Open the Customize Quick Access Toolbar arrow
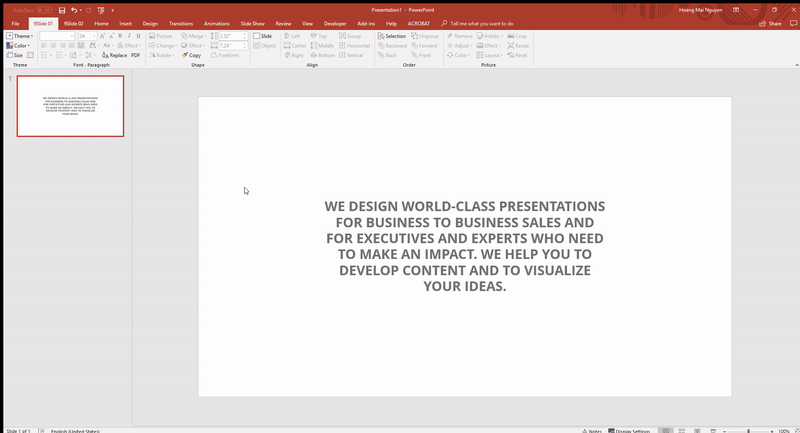The height and width of the screenshot is (433, 800). pos(113,10)
